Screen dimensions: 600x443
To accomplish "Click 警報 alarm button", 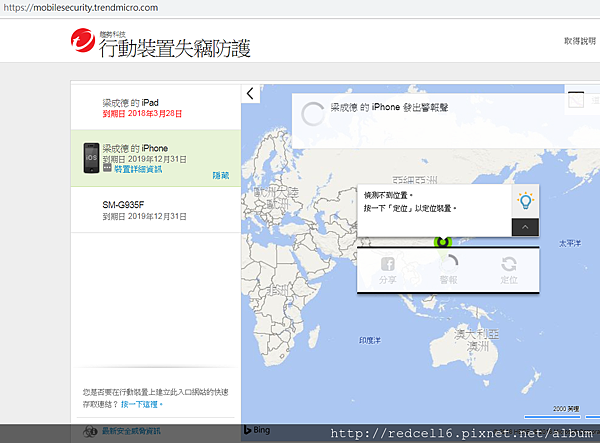I will [x=448, y=270].
